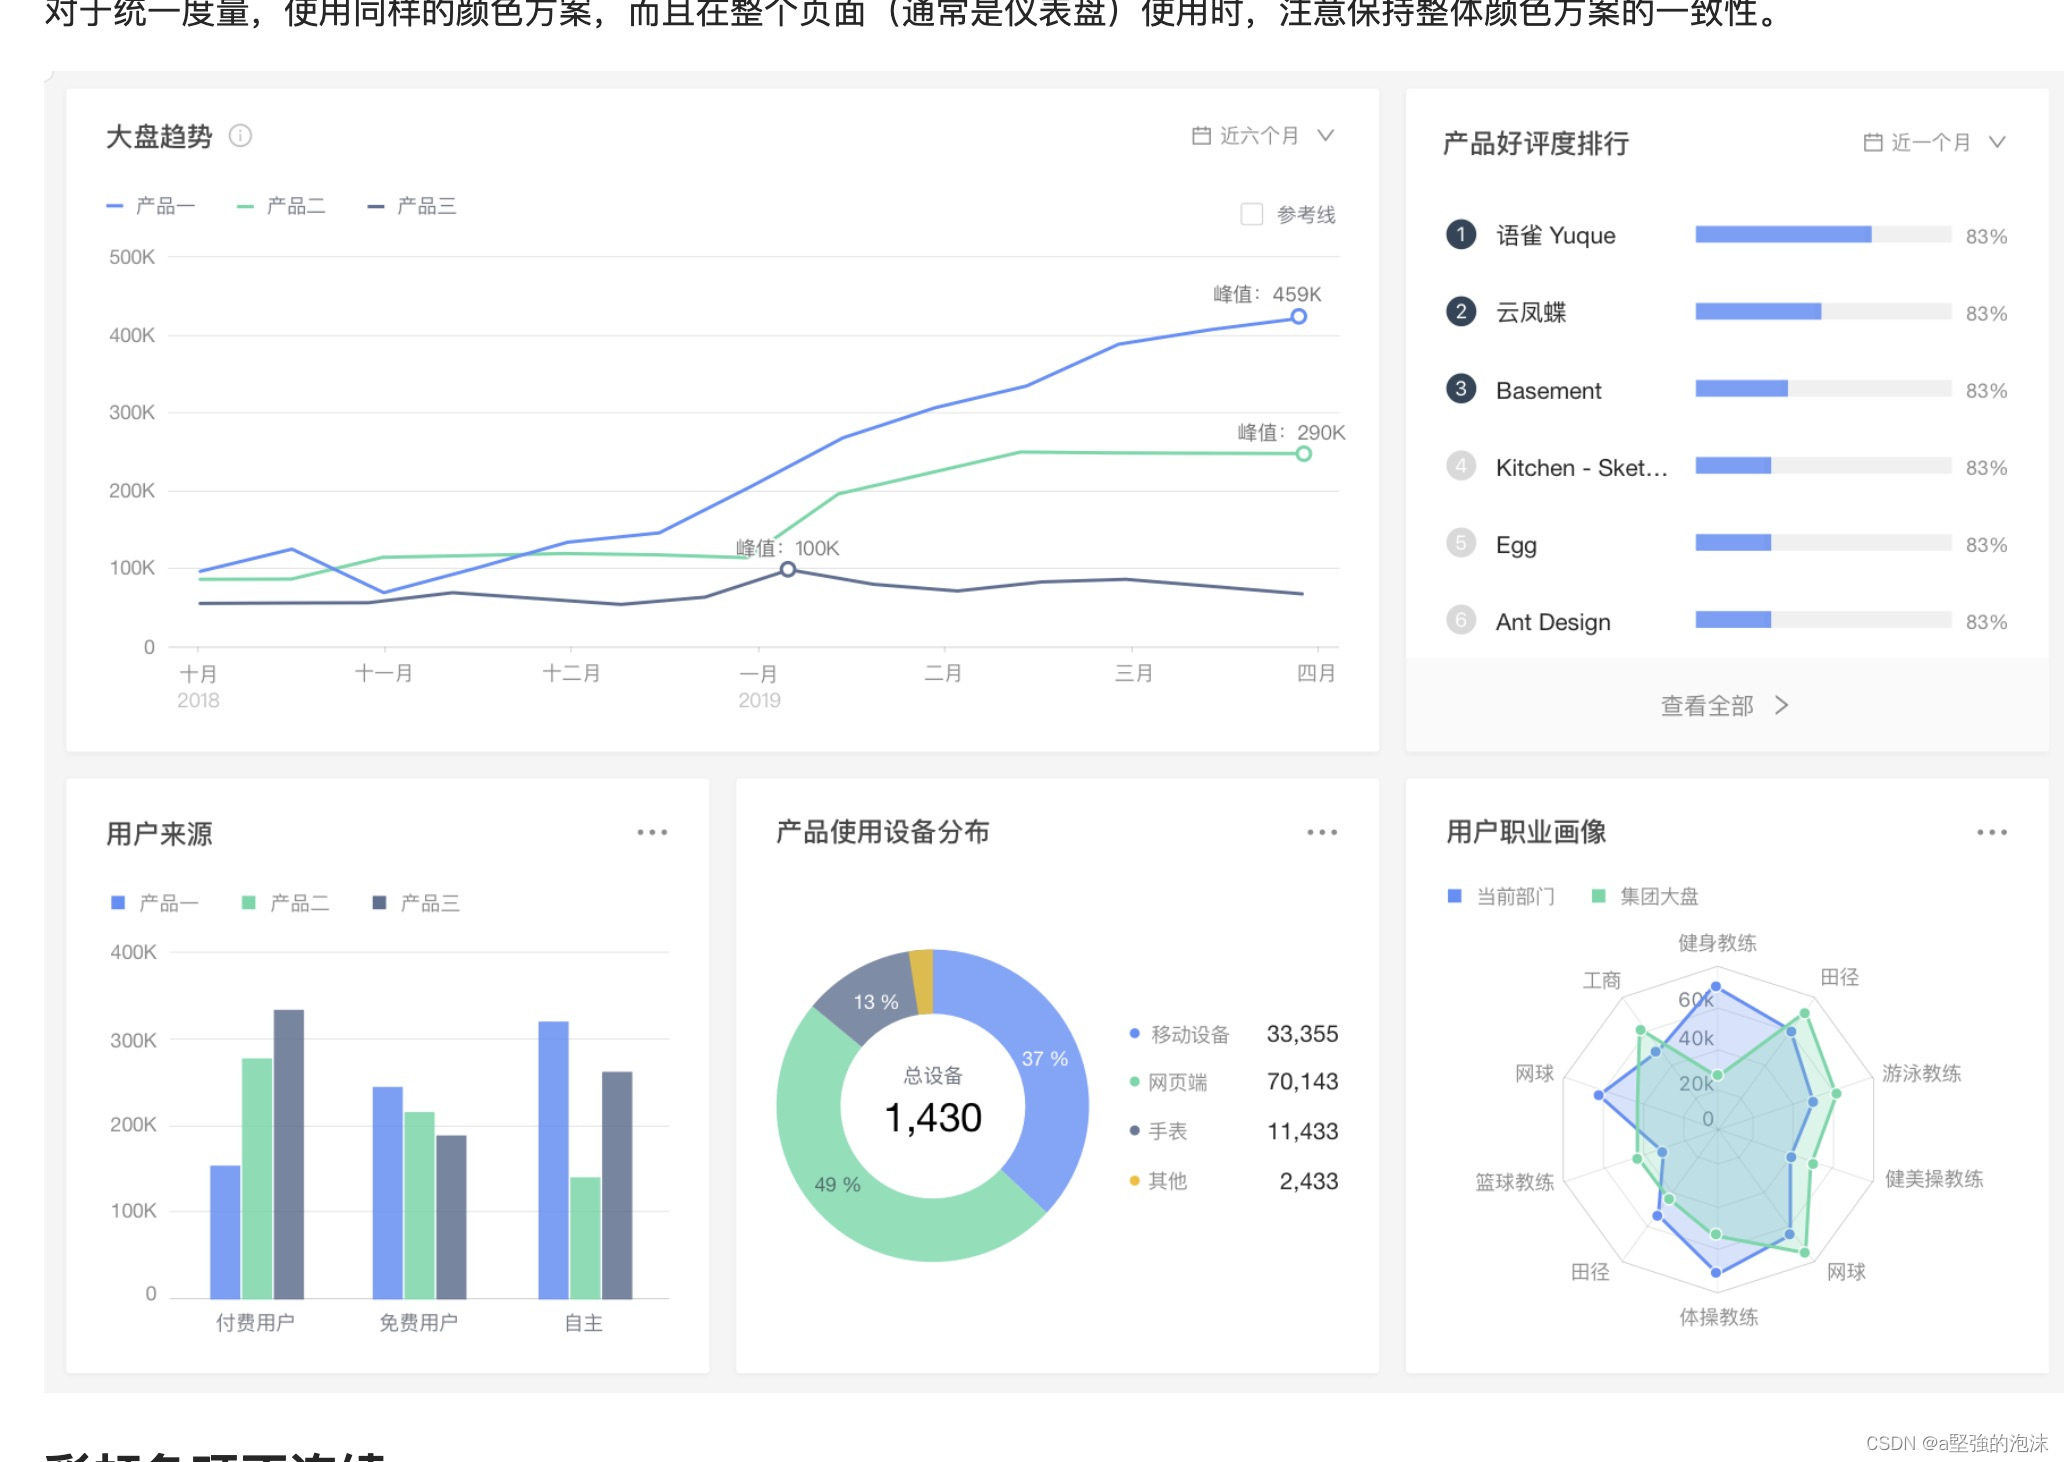Click rank badge 4 next to Kitchen - Sket…
The height and width of the screenshot is (1462, 2064).
pyautogui.click(x=1461, y=466)
